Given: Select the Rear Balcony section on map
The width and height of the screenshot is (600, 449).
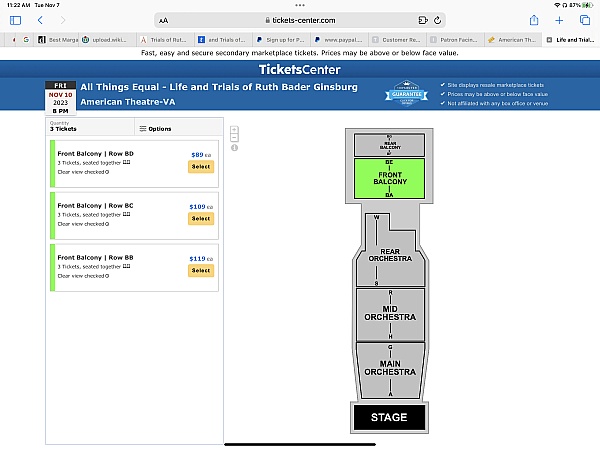Looking at the screenshot, I should [389, 145].
